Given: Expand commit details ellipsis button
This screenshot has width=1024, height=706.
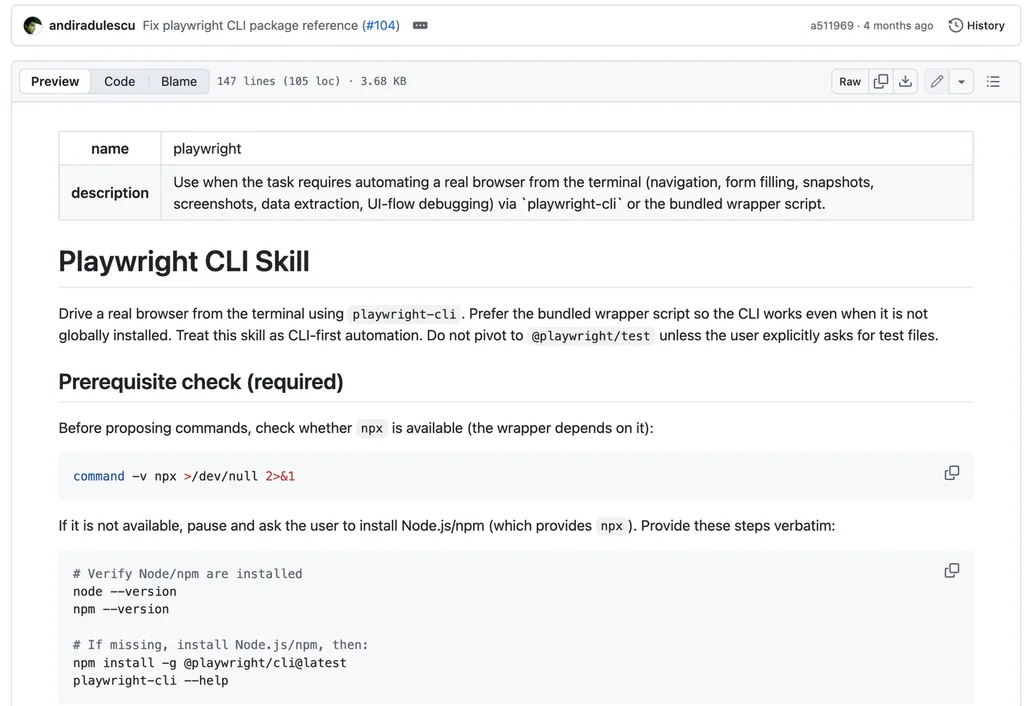Looking at the screenshot, I should (x=420, y=25).
